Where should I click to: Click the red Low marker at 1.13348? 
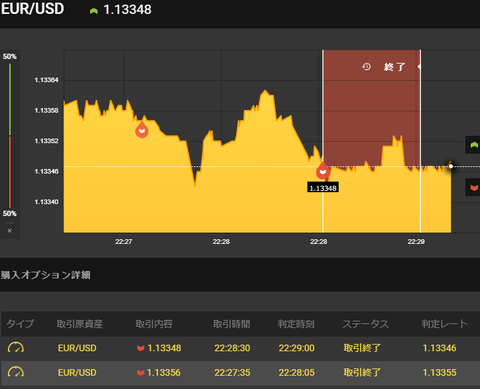click(x=323, y=171)
